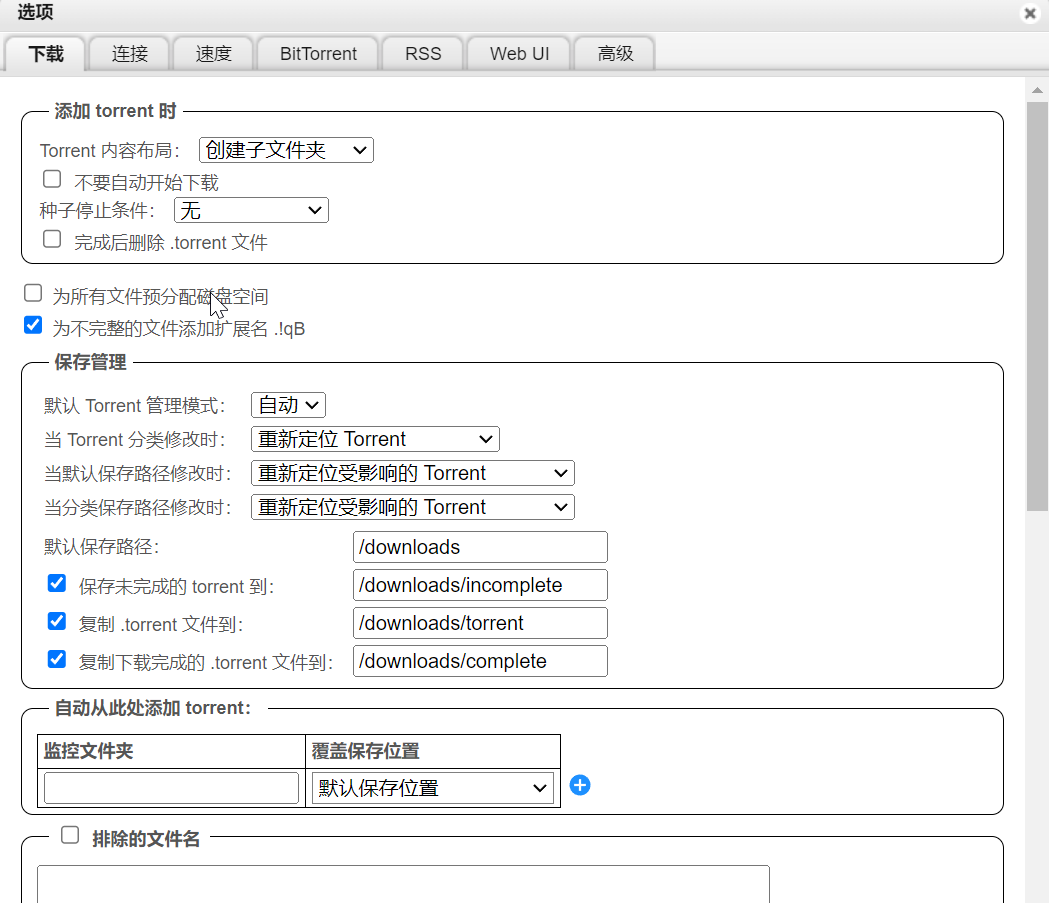Enable the 不要自动开始下载 checkbox
This screenshot has width=1049, height=903.
51,178
